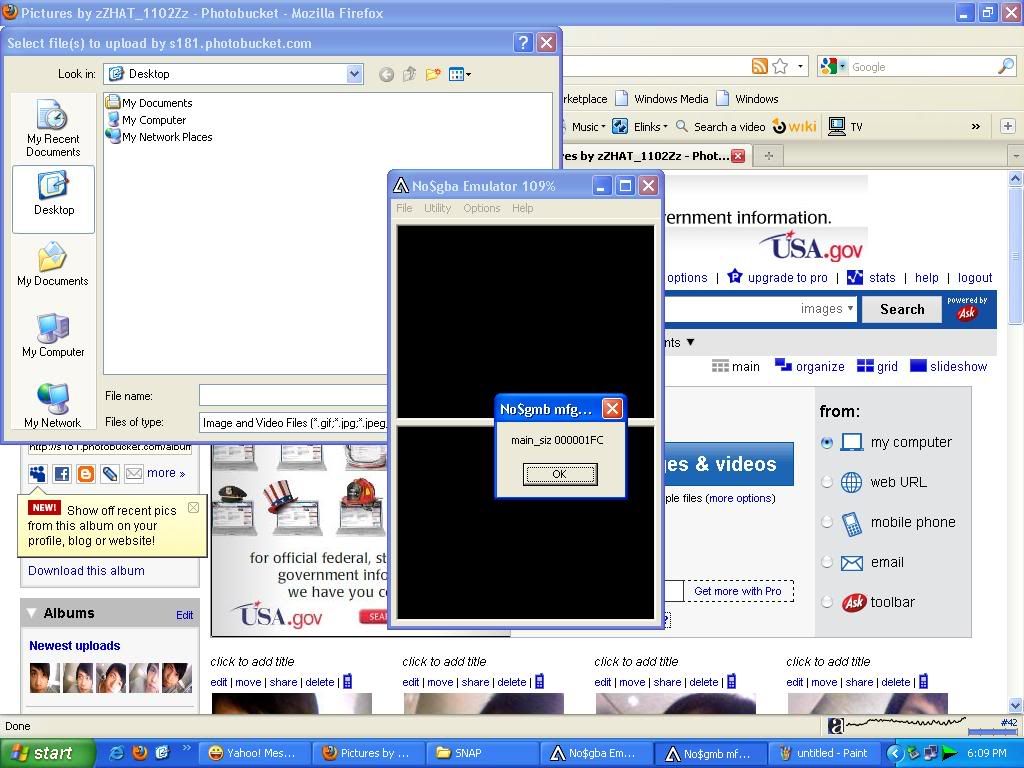Click the Up One Level folder icon
Image resolution: width=1024 pixels, height=768 pixels.
click(x=409, y=74)
